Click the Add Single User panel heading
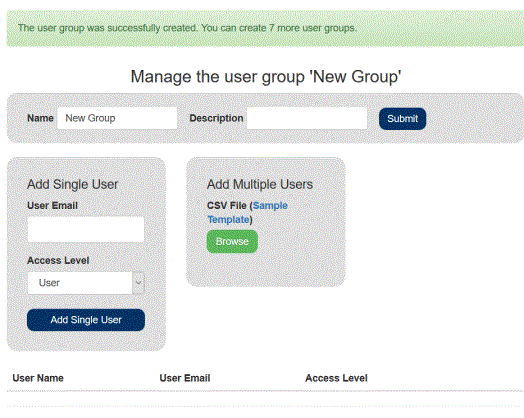524x418 pixels. click(x=73, y=184)
